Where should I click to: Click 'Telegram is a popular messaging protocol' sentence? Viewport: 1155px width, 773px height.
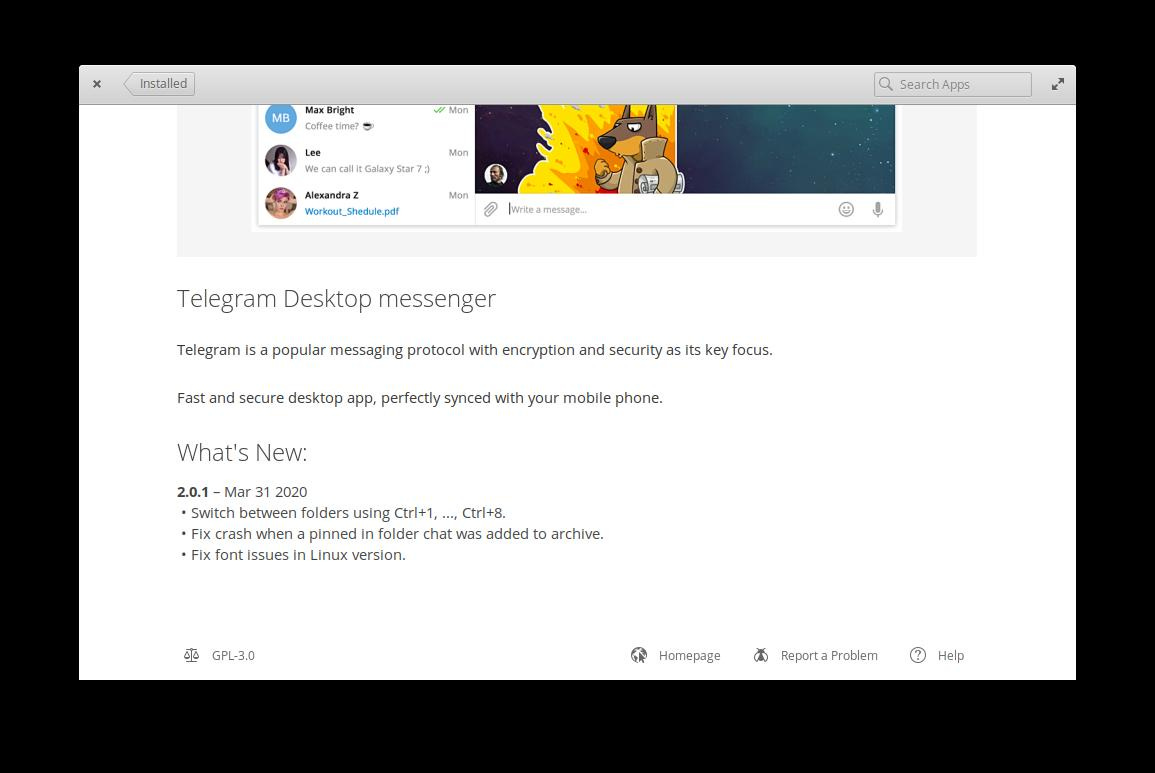tap(474, 350)
